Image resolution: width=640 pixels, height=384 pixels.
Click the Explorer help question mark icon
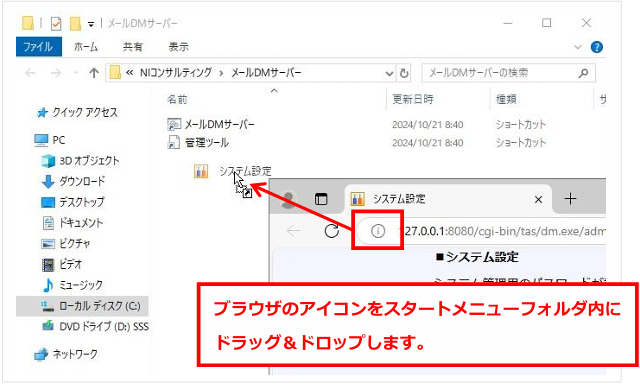(x=597, y=47)
